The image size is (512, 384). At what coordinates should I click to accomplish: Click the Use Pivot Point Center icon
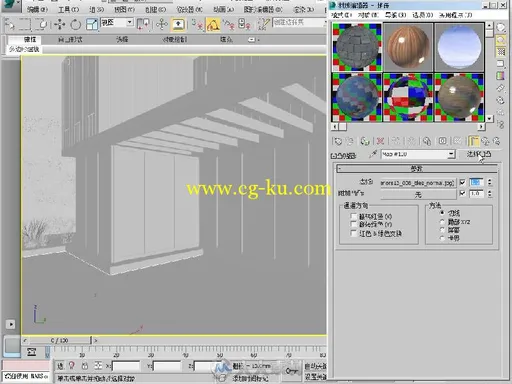143,24
